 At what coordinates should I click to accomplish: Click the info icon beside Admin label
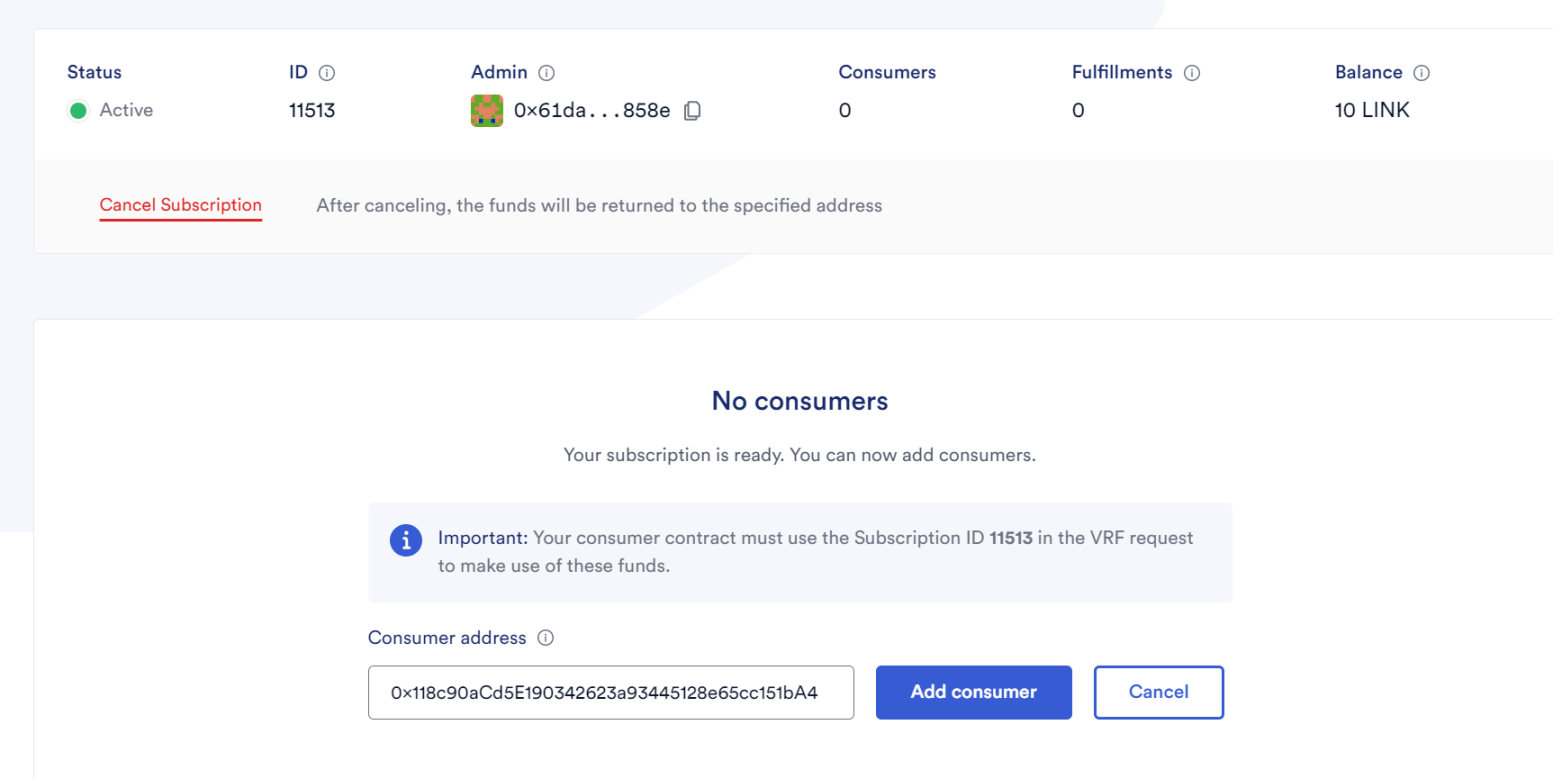[x=546, y=73]
